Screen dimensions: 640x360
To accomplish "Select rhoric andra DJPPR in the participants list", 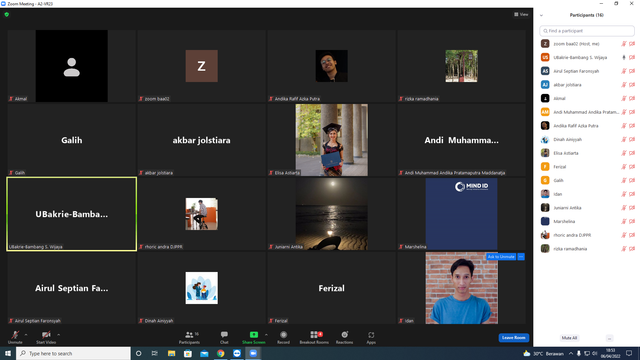I will [x=587, y=235].
